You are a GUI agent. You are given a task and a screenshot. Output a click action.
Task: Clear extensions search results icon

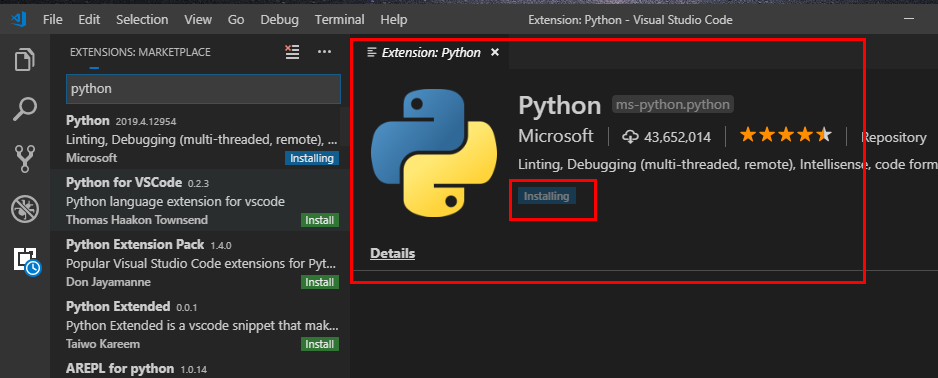[x=292, y=52]
